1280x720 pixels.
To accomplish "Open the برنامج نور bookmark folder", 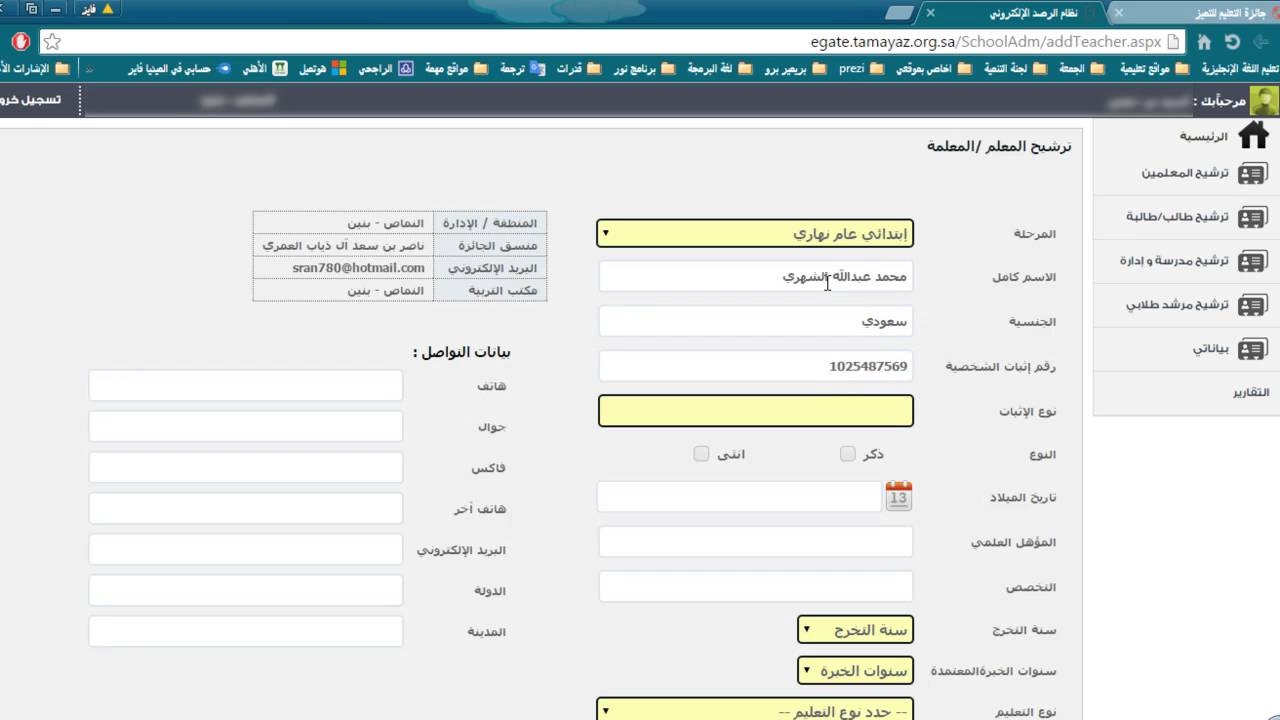I will coord(644,69).
